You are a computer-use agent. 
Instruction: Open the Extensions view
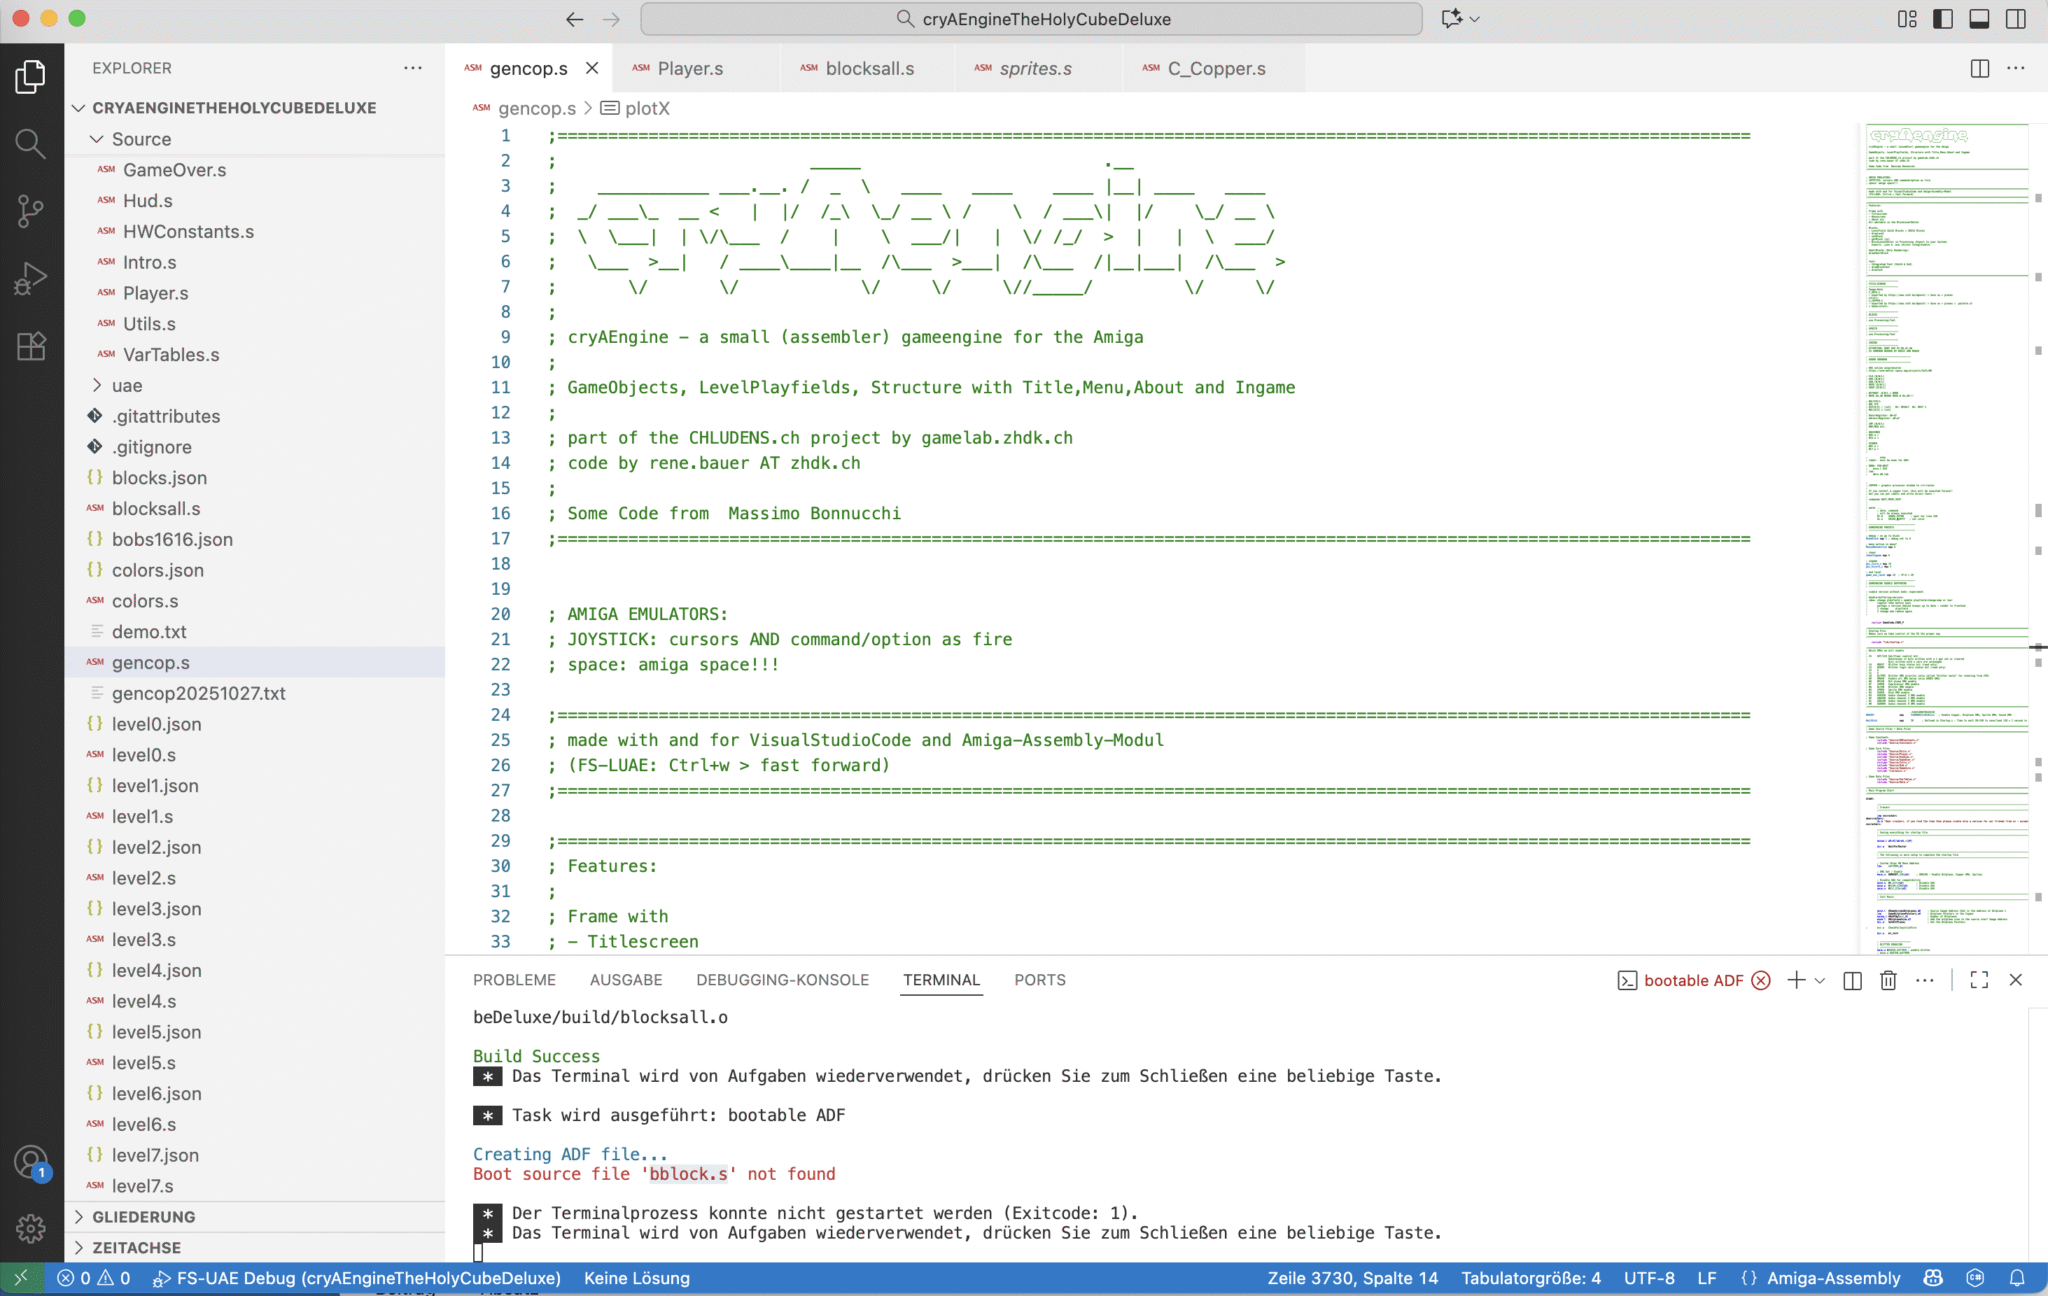(30, 346)
